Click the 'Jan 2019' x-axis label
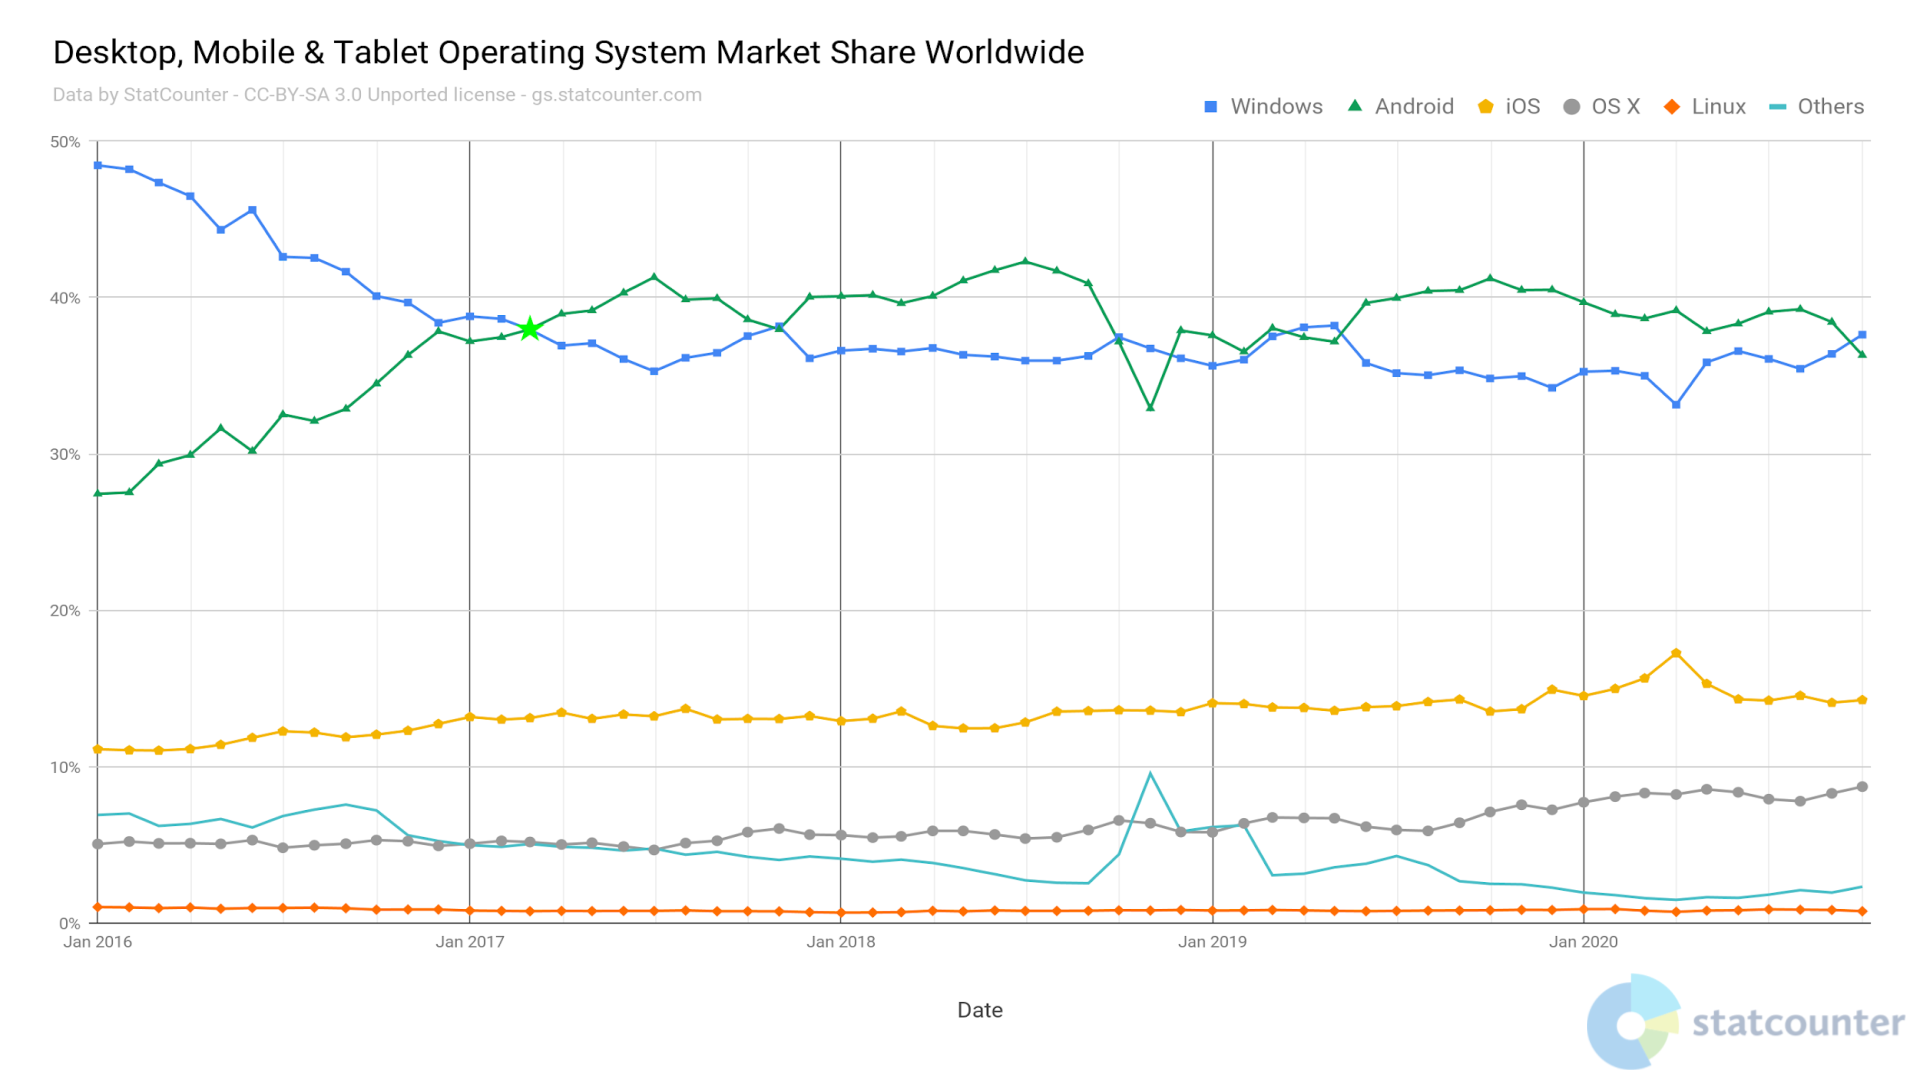The width and height of the screenshot is (1920, 1080). coord(1212,942)
